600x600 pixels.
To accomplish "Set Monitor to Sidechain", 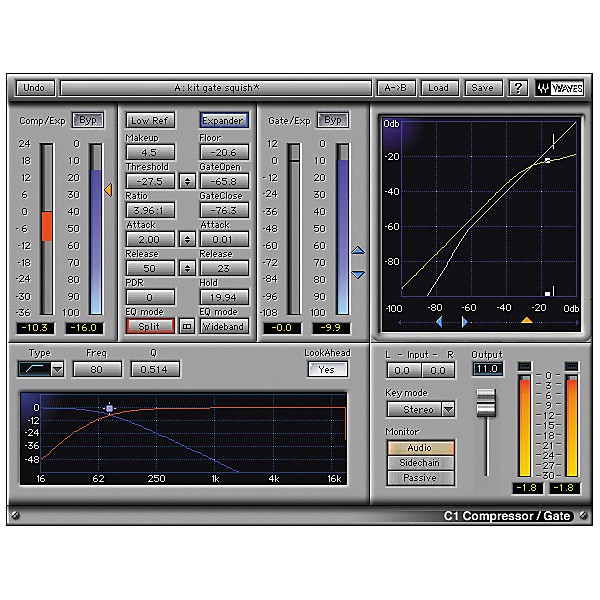I will coord(421,463).
